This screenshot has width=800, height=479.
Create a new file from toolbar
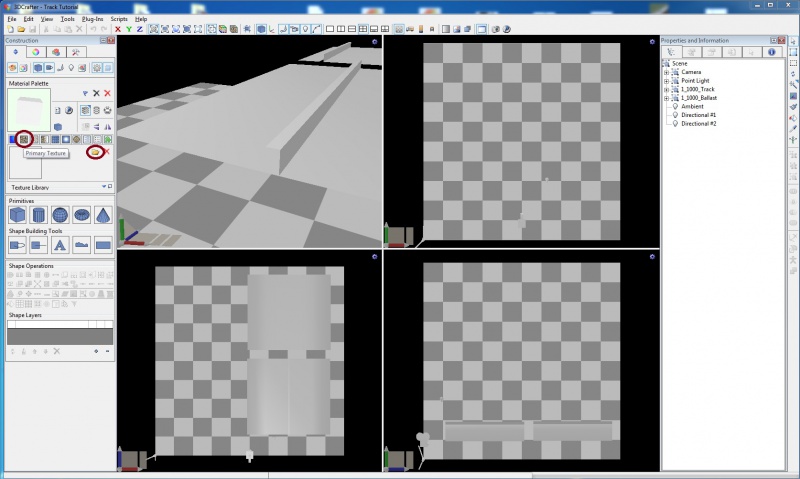[10, 29]
